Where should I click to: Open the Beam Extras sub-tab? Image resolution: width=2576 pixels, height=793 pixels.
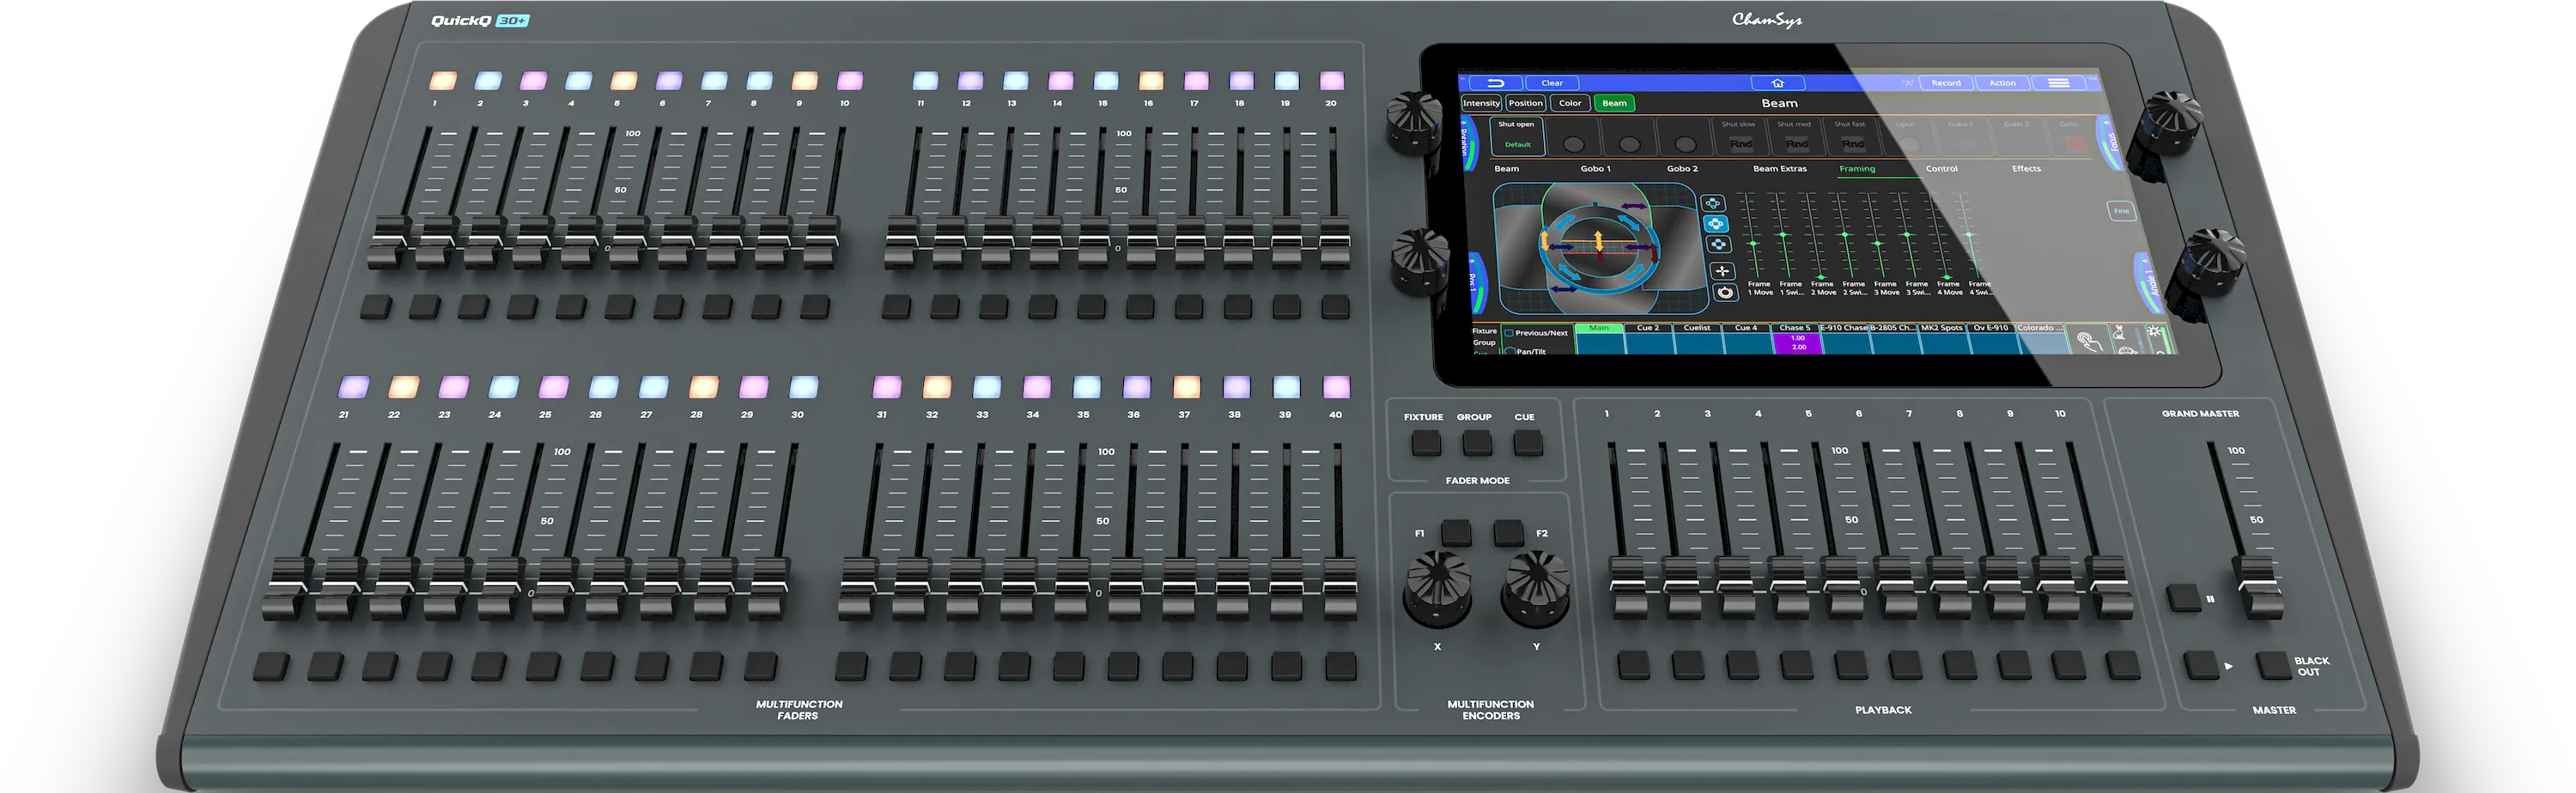[1780, 169]
